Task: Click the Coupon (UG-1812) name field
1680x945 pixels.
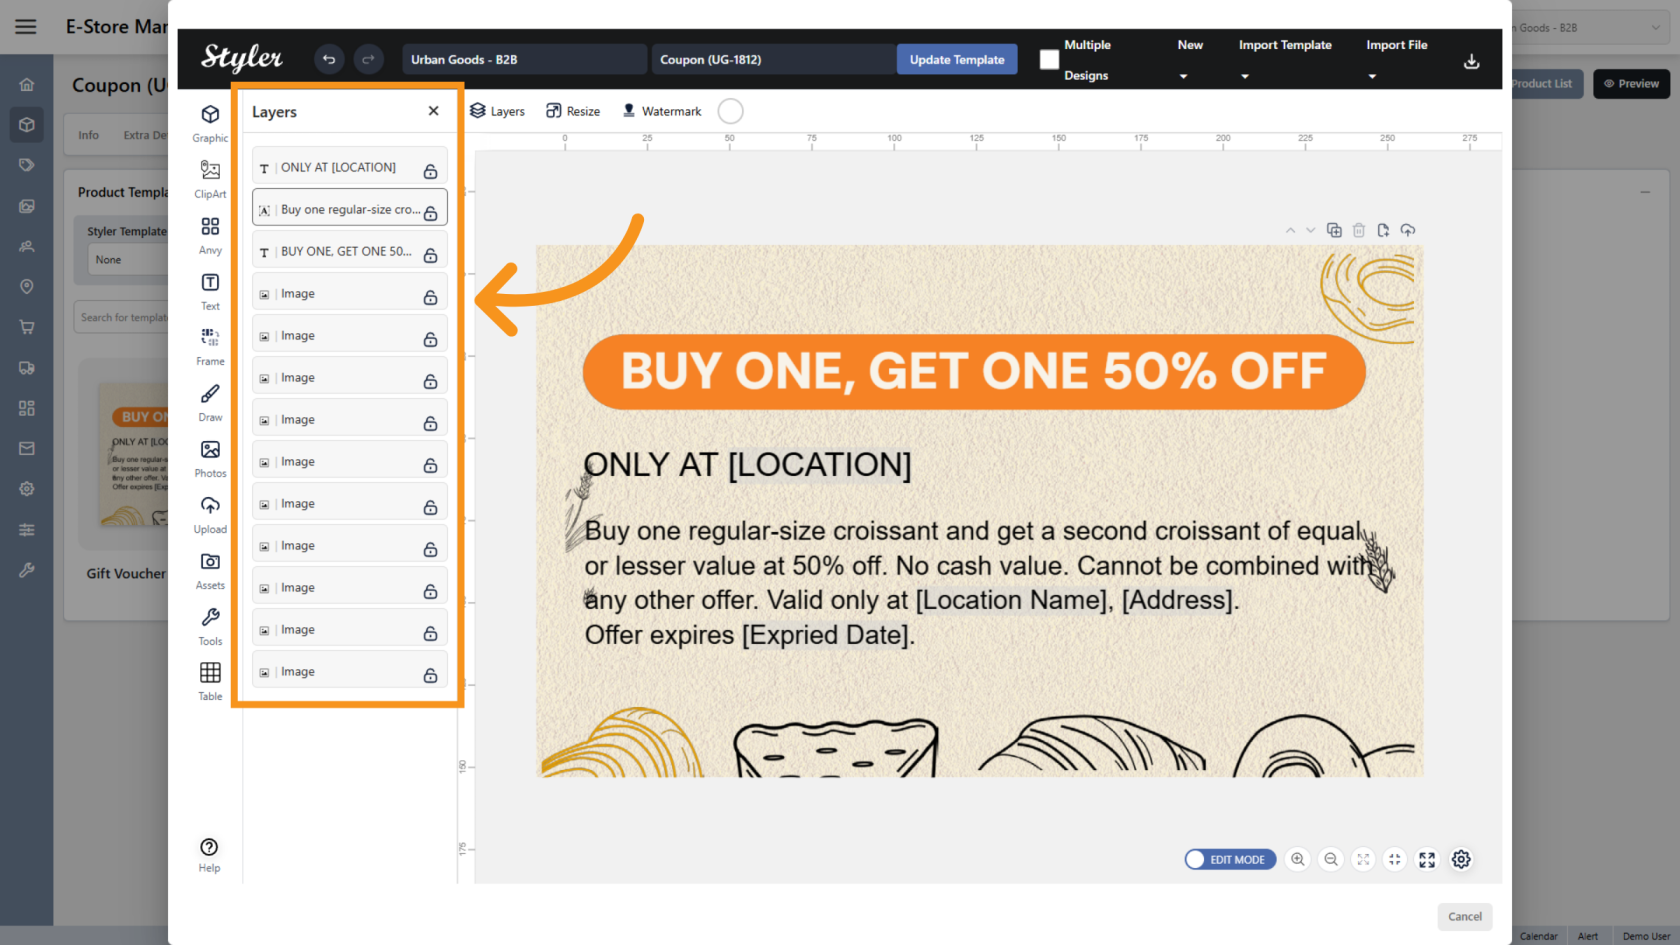Action: click(772, 60)
